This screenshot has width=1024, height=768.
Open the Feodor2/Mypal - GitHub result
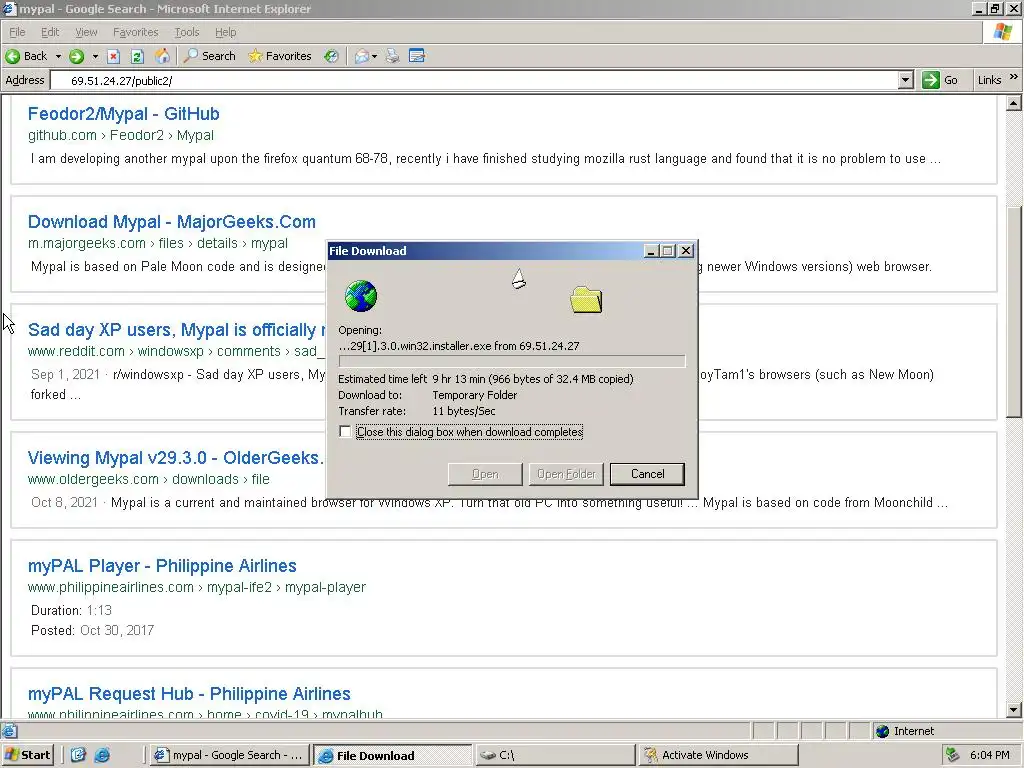point(123,114)
